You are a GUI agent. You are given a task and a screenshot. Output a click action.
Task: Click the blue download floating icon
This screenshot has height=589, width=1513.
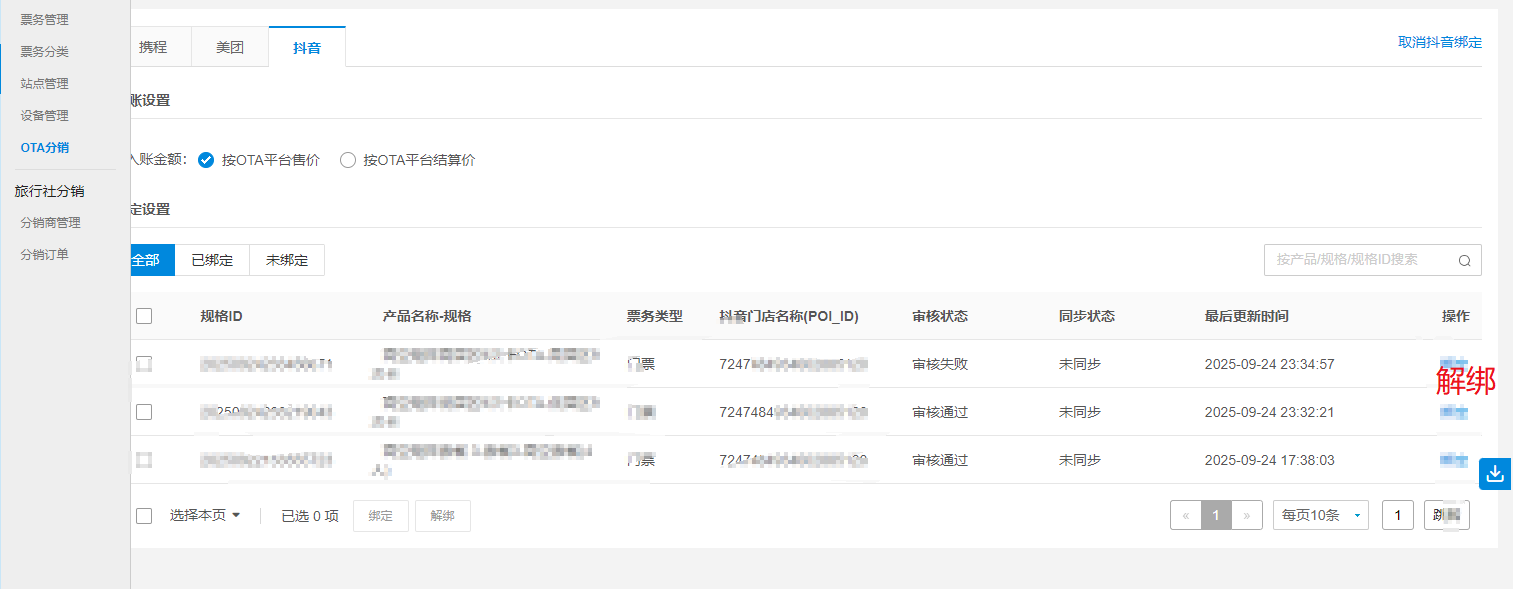[1495, 474]
